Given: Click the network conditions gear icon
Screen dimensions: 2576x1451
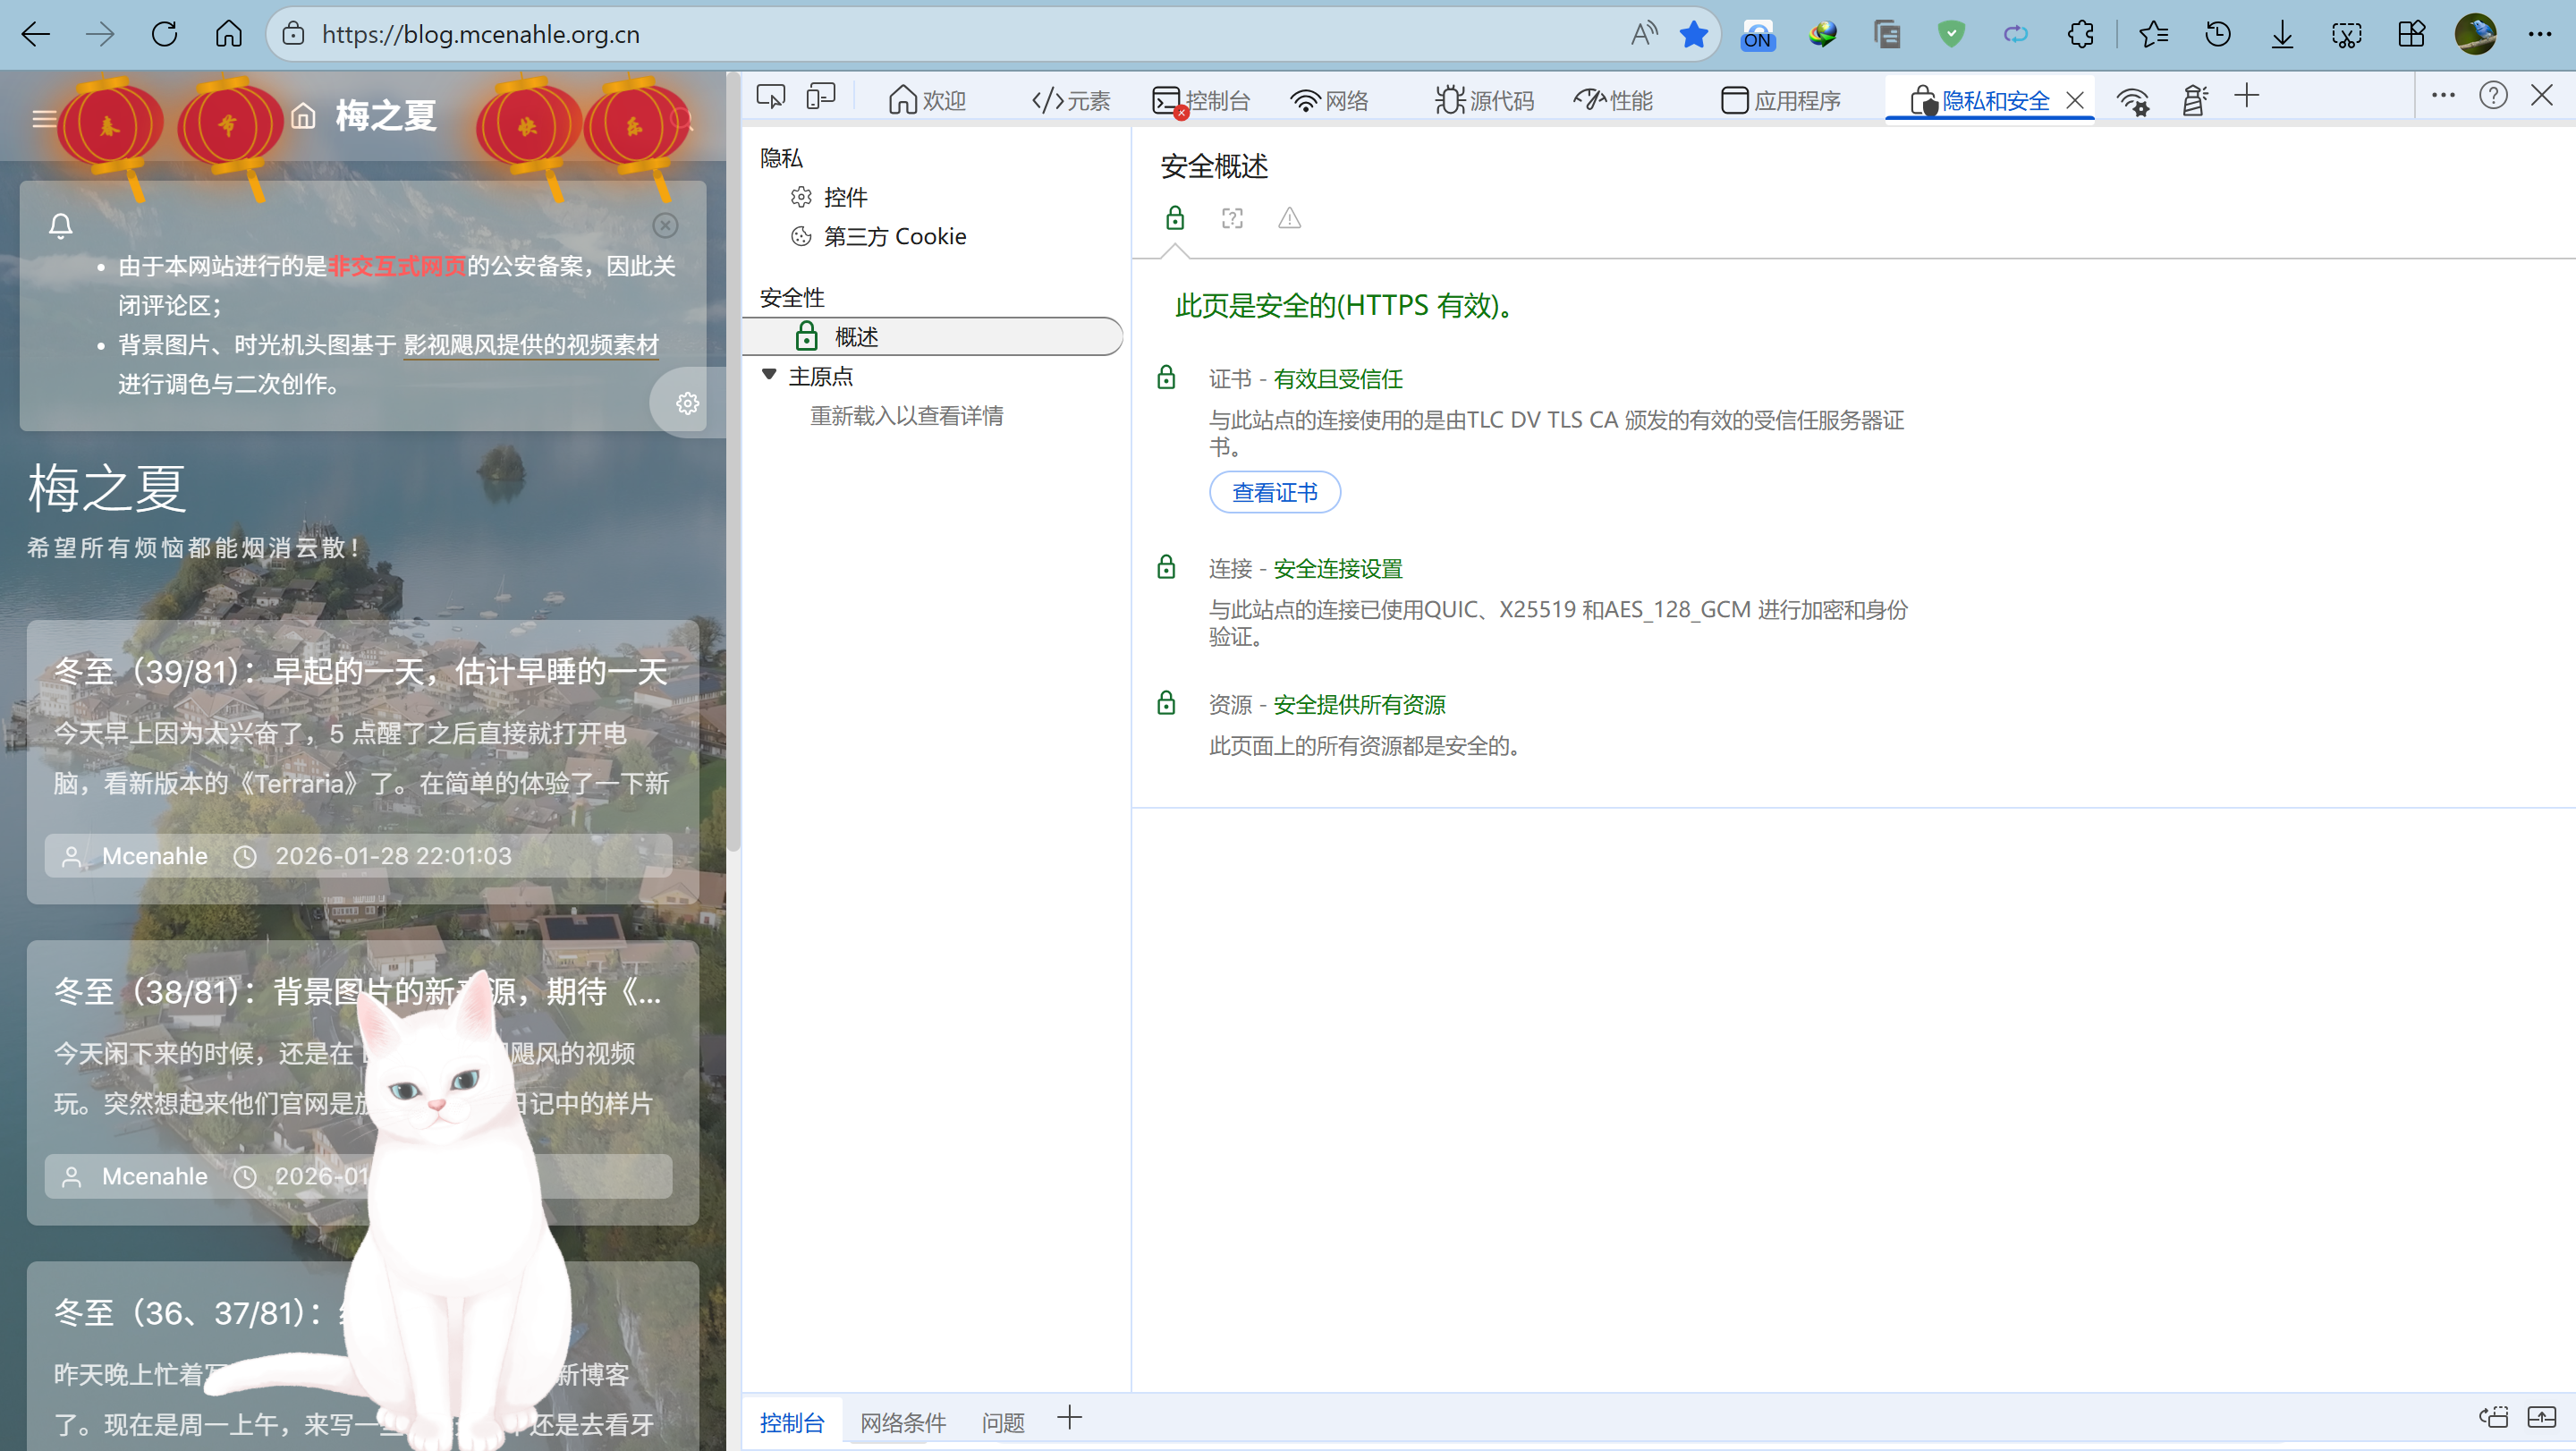Looking at the screenshot, I should pyautogui.click(x=2135, y=100).
